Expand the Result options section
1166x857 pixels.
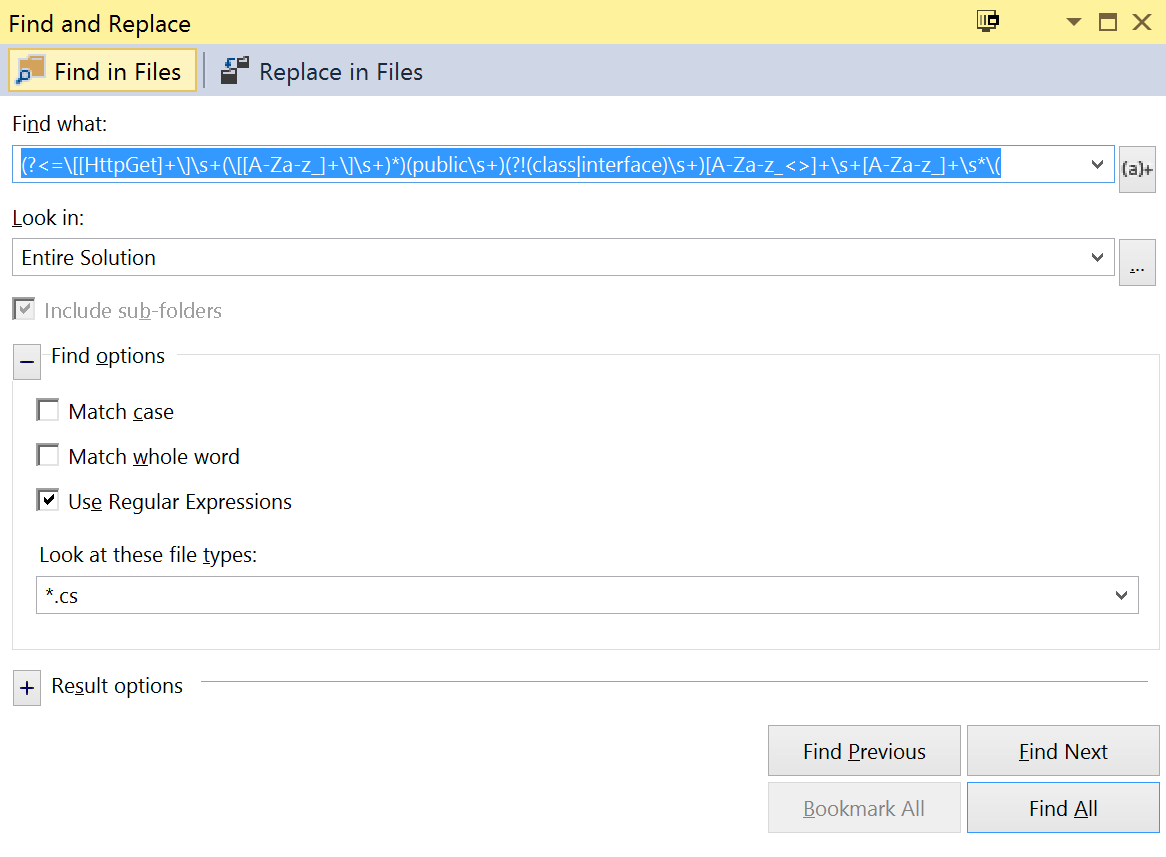coord(27,688)
